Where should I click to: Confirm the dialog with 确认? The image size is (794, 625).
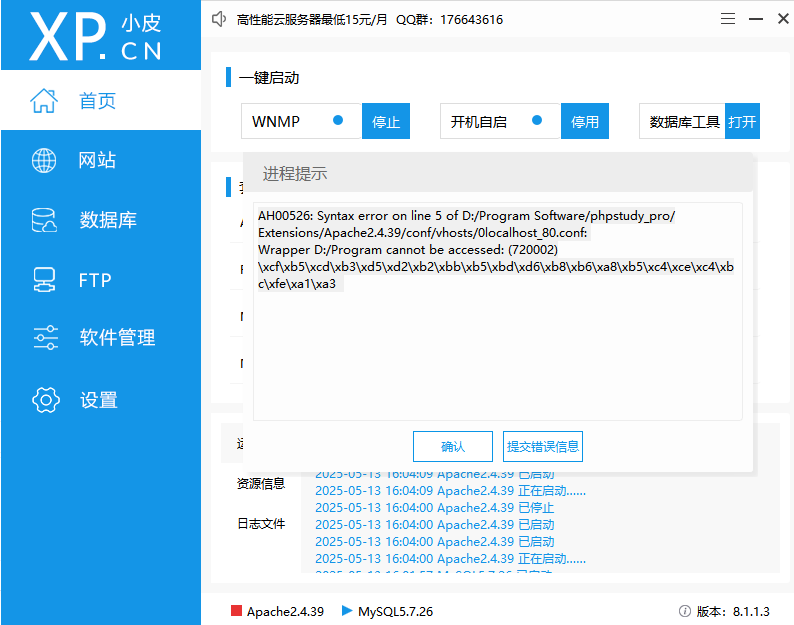(x=453, y=446)
